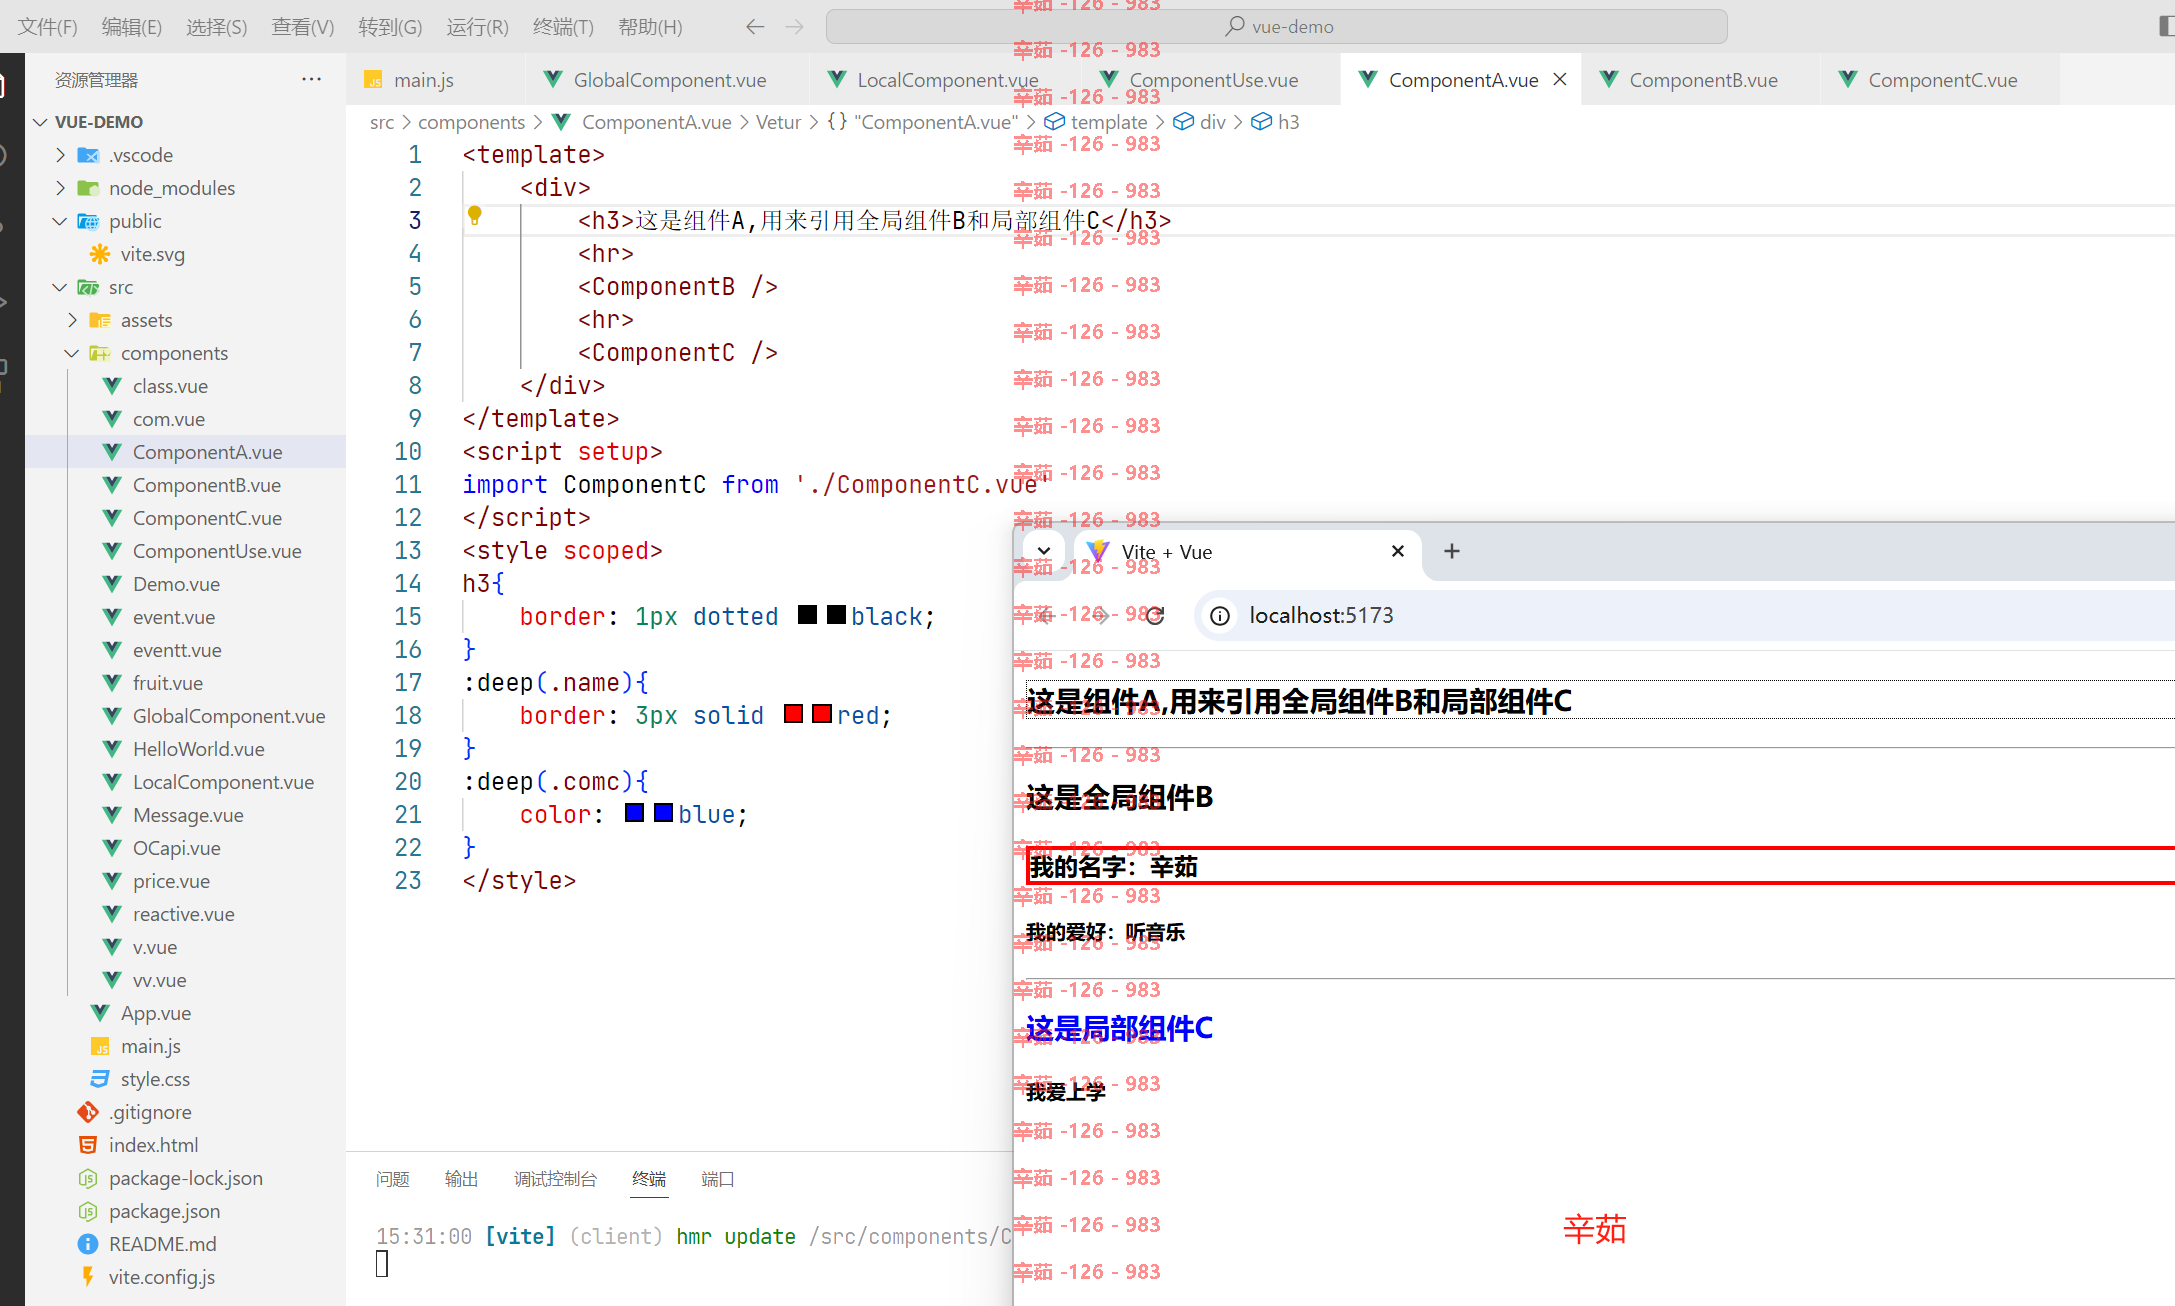Open the 选择(S) menu
Image resolution: width=2175 pixels, height=1306 pixels.
tap(217, 27)
